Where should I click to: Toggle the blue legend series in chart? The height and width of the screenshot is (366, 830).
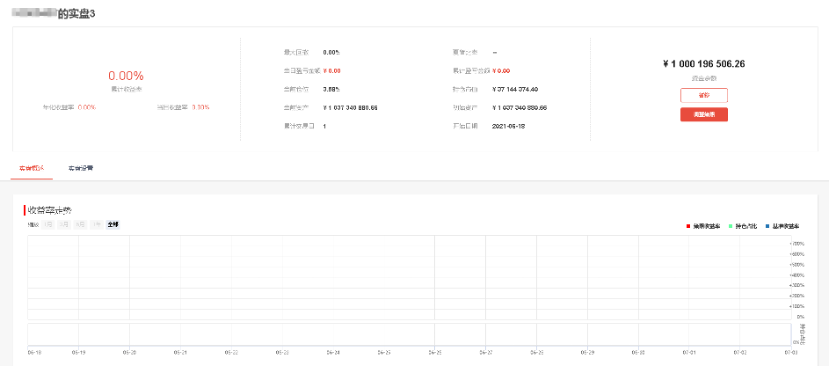point(782,226)
